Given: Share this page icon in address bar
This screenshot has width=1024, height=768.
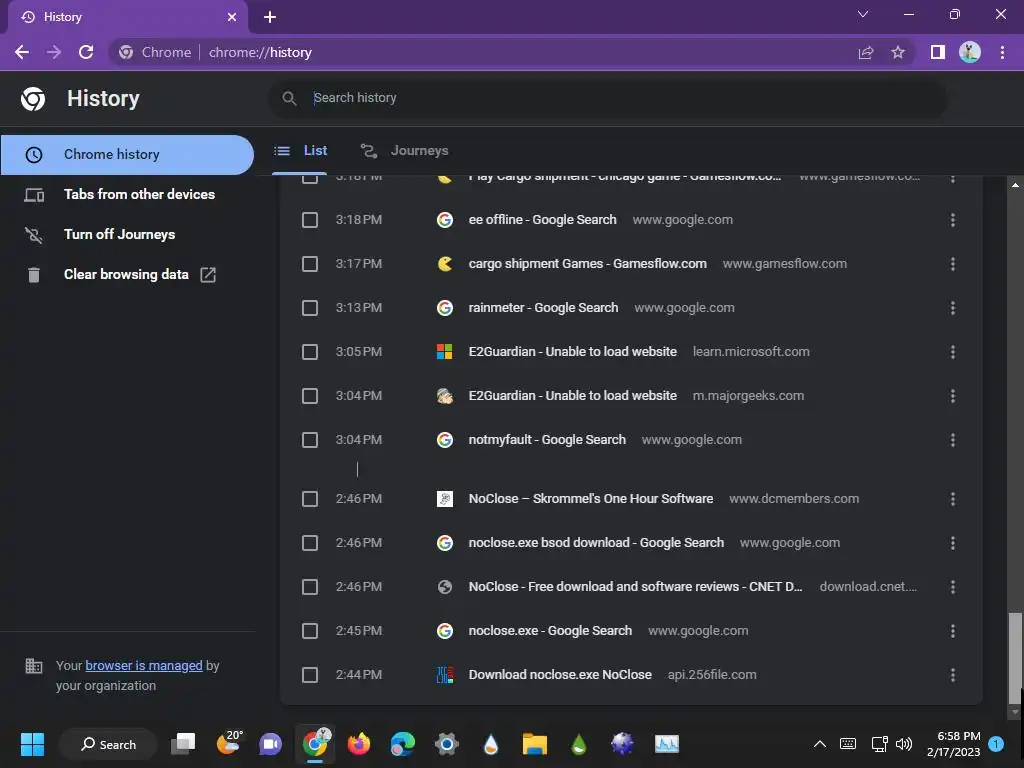Looking at the screenshot, I should click(866, 52).
